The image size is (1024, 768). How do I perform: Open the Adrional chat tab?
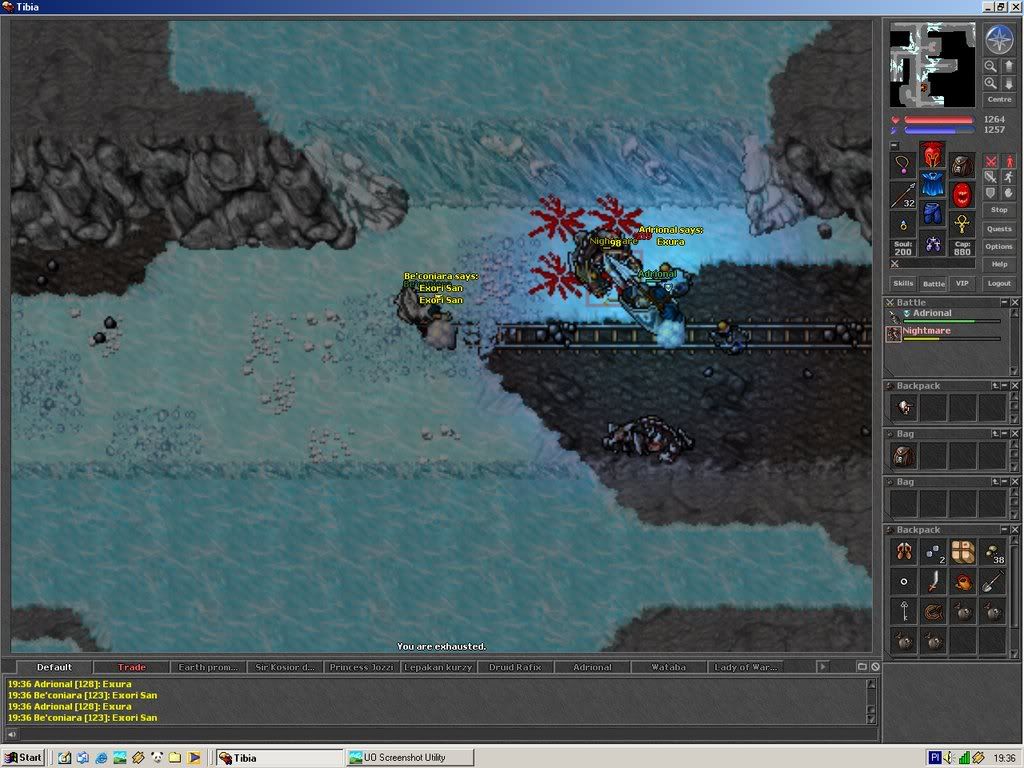[x=592, y=667]
